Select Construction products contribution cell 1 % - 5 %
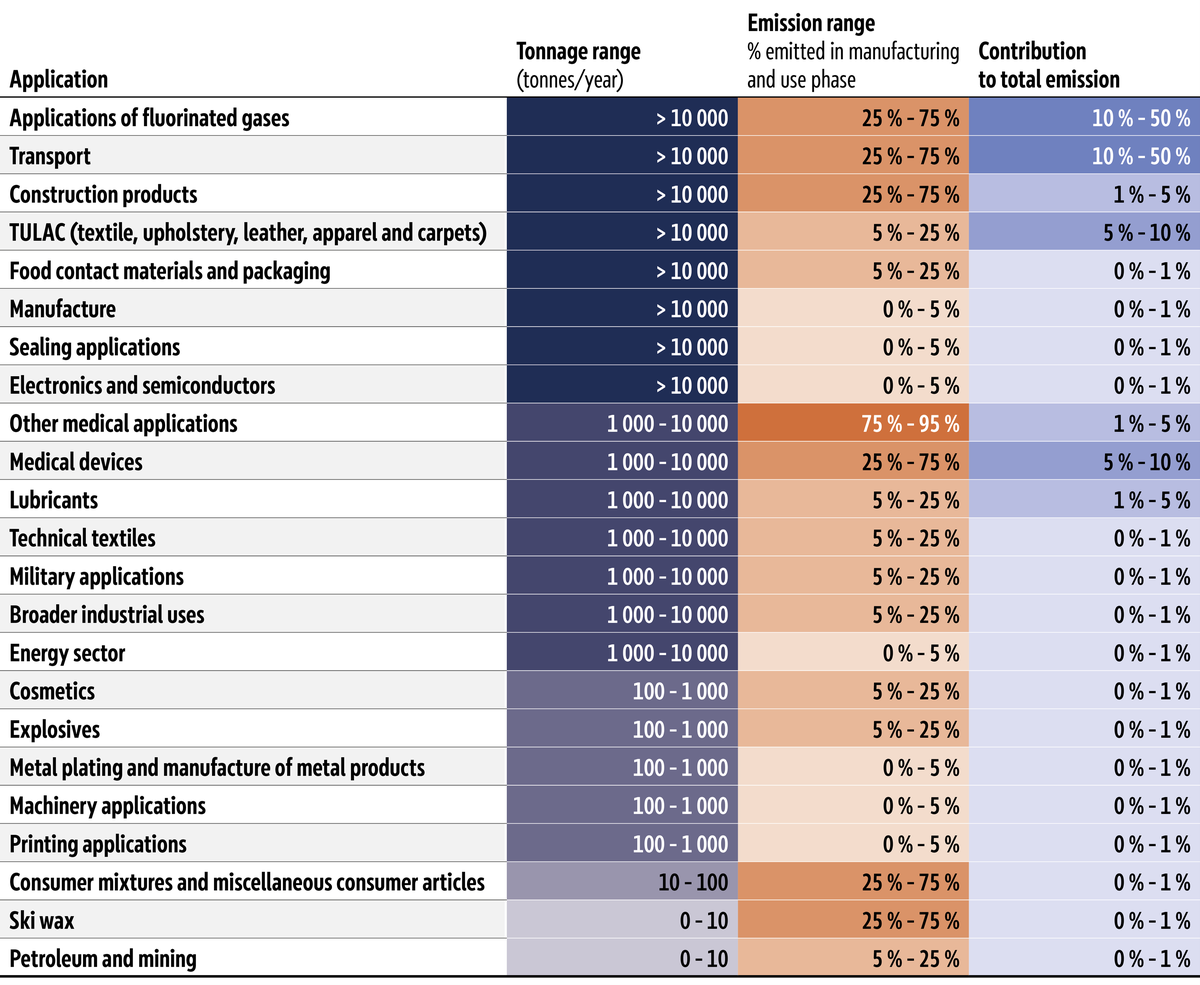 [1085, 194]
